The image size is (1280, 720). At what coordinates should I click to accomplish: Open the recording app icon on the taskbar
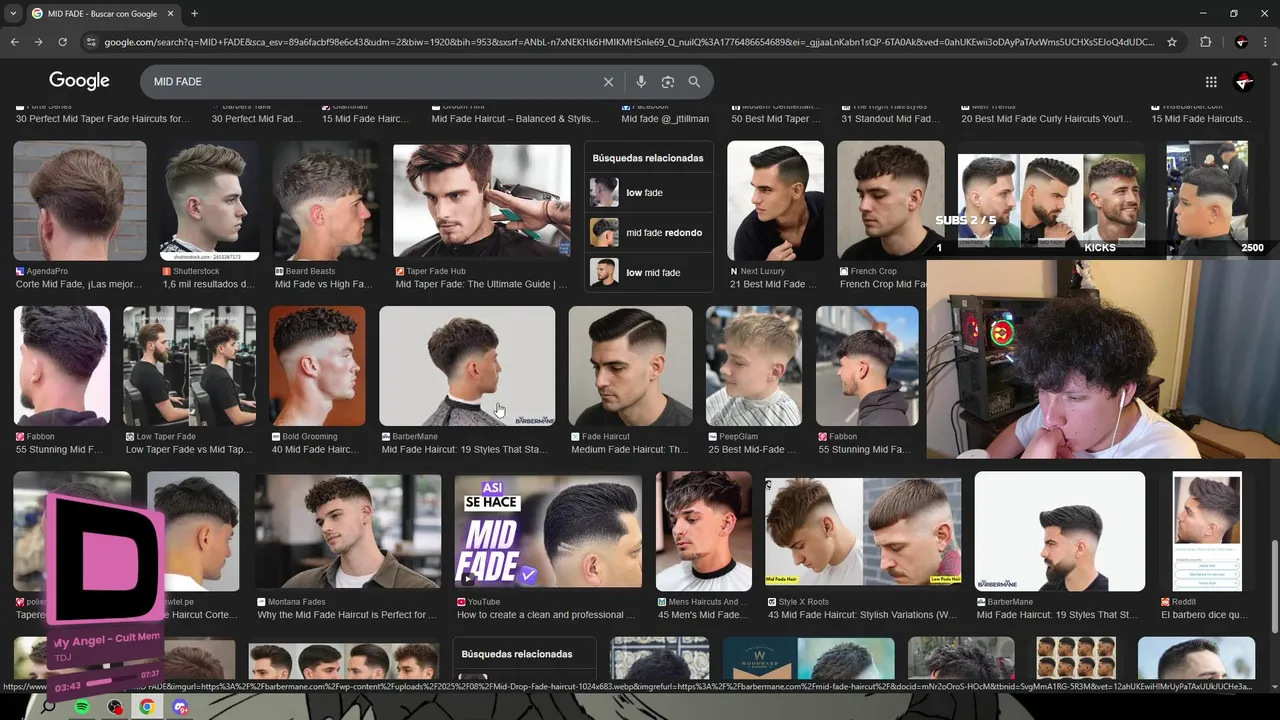(115, 707)
